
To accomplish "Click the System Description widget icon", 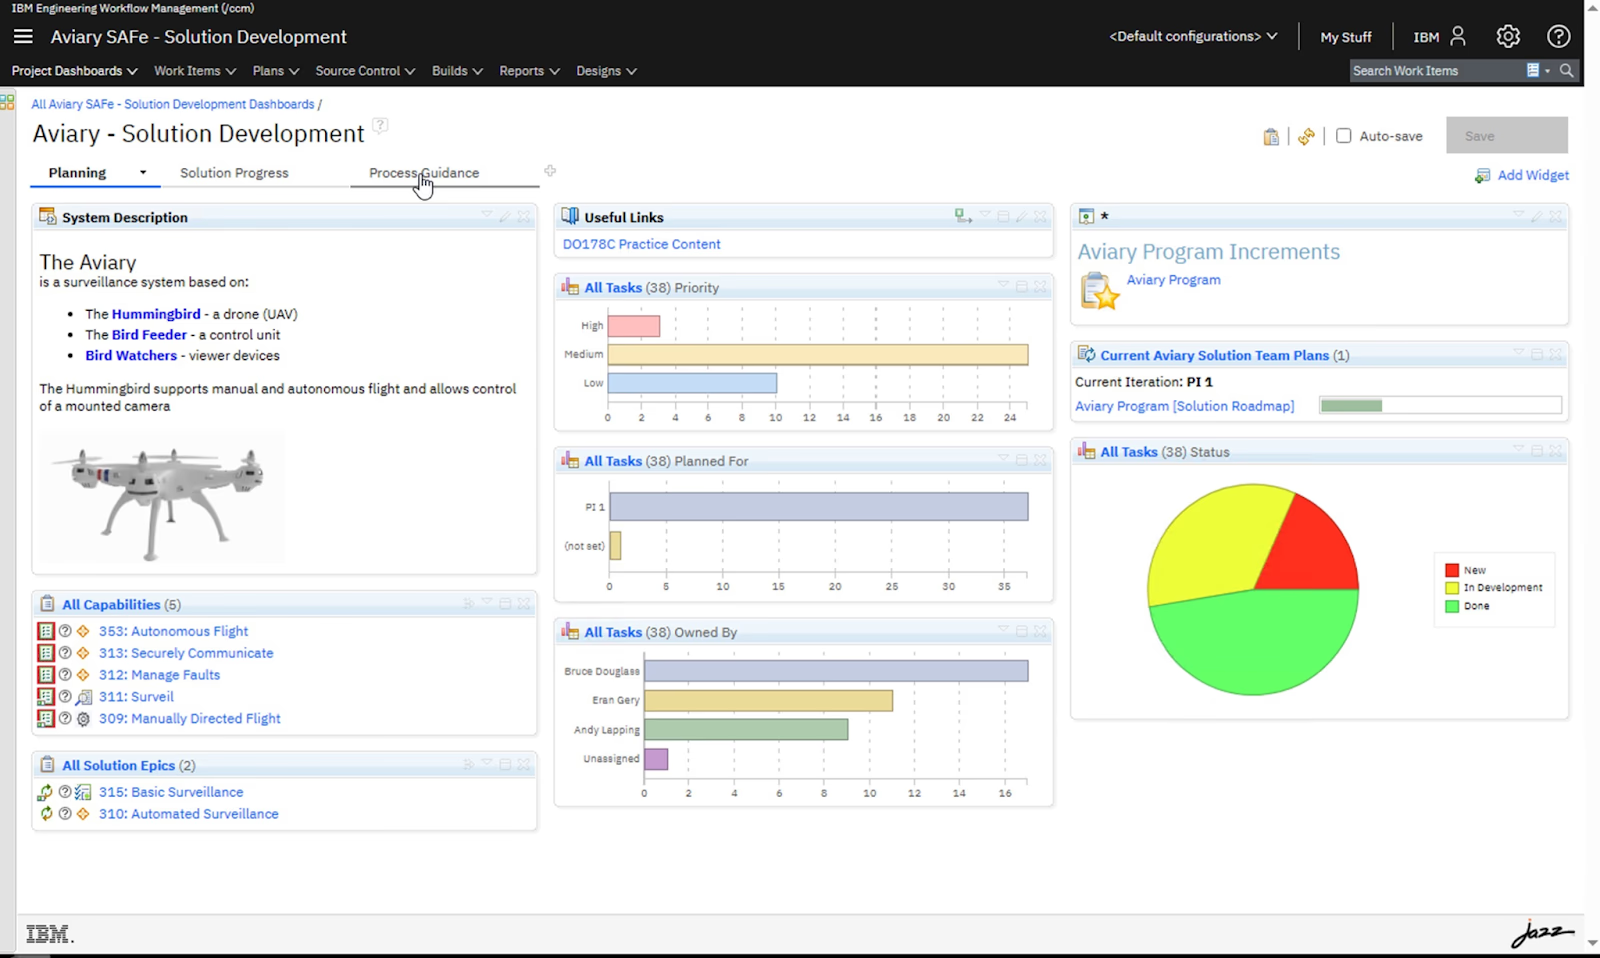I will [x=47, y=216].
